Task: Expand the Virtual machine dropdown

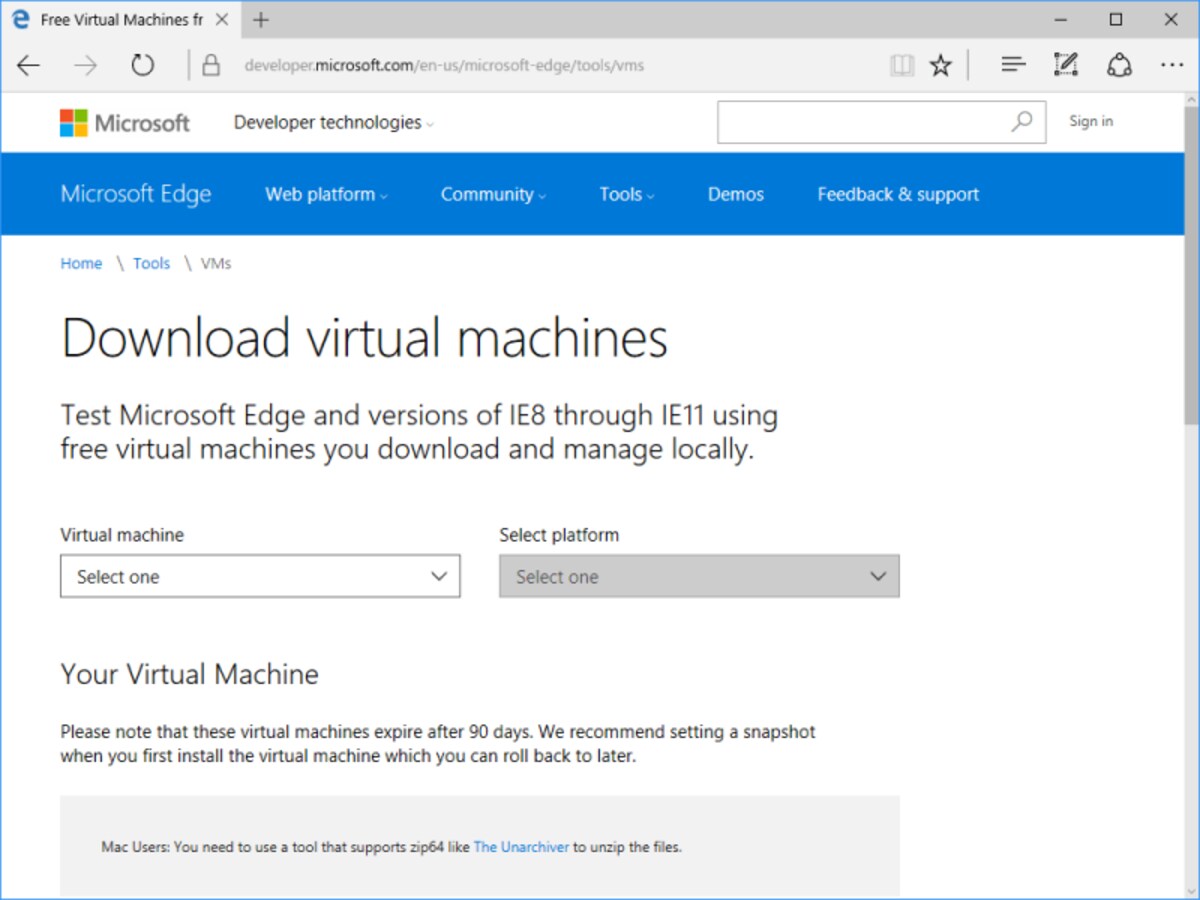Action: (x=260, y=577)
